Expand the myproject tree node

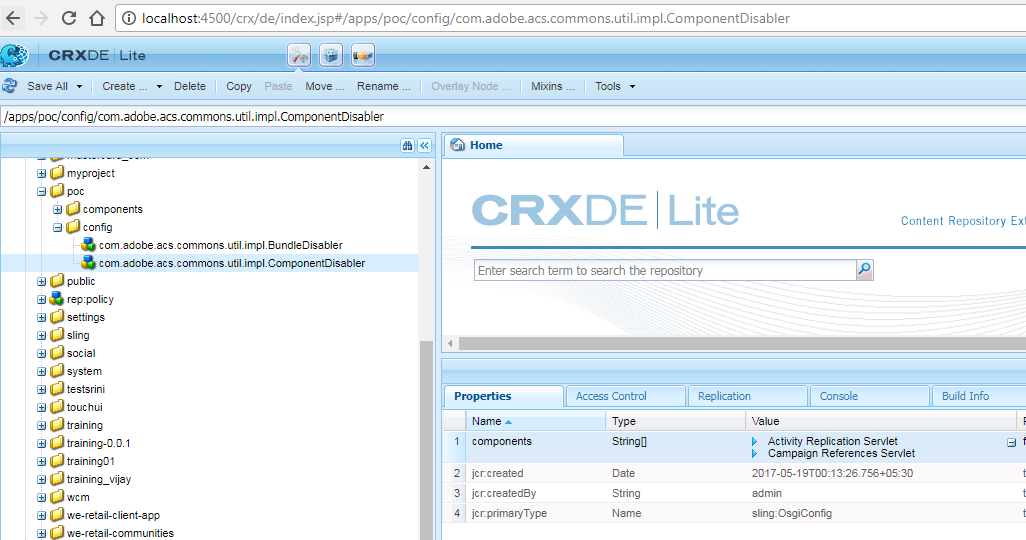click(41, 173)
